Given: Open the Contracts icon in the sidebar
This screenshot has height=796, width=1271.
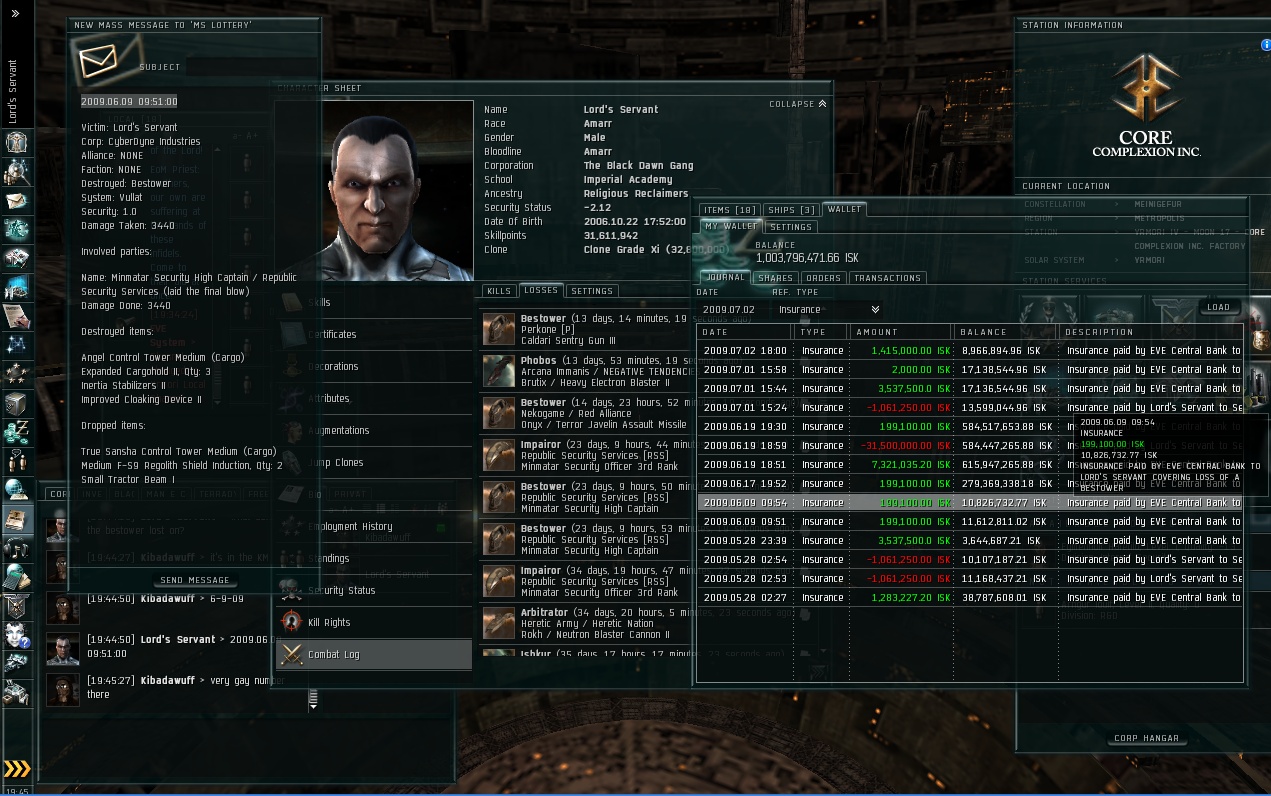Looking at the screenshot, I should [x=17, y=317].
